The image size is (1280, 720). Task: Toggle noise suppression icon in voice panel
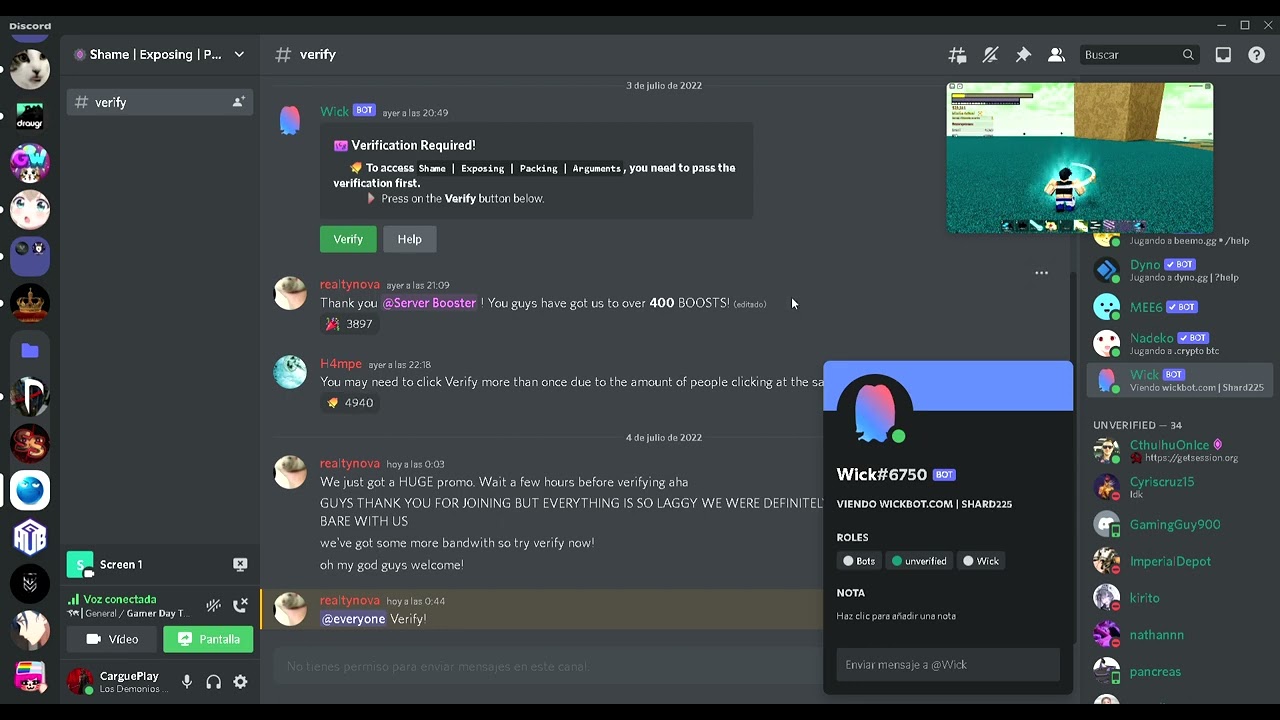(x=213, y=605)
